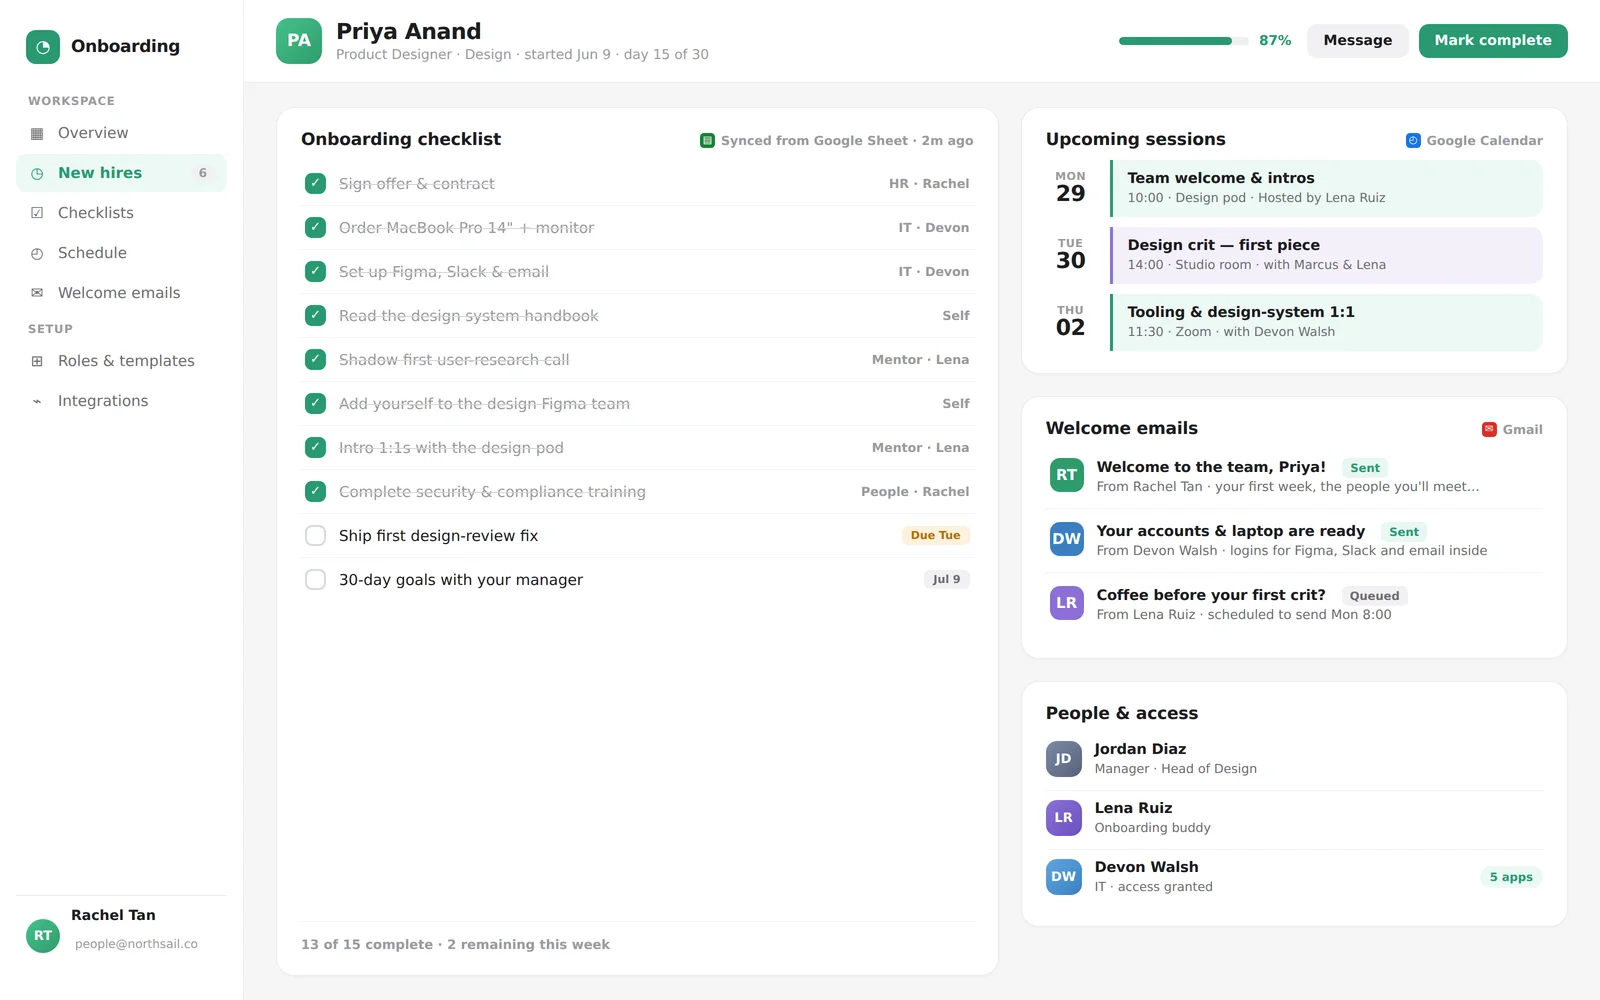This screenshot has height=1000, width=1600.
Task: Open Tooling & design-system 1:1 session
Action: point(1326,322)
